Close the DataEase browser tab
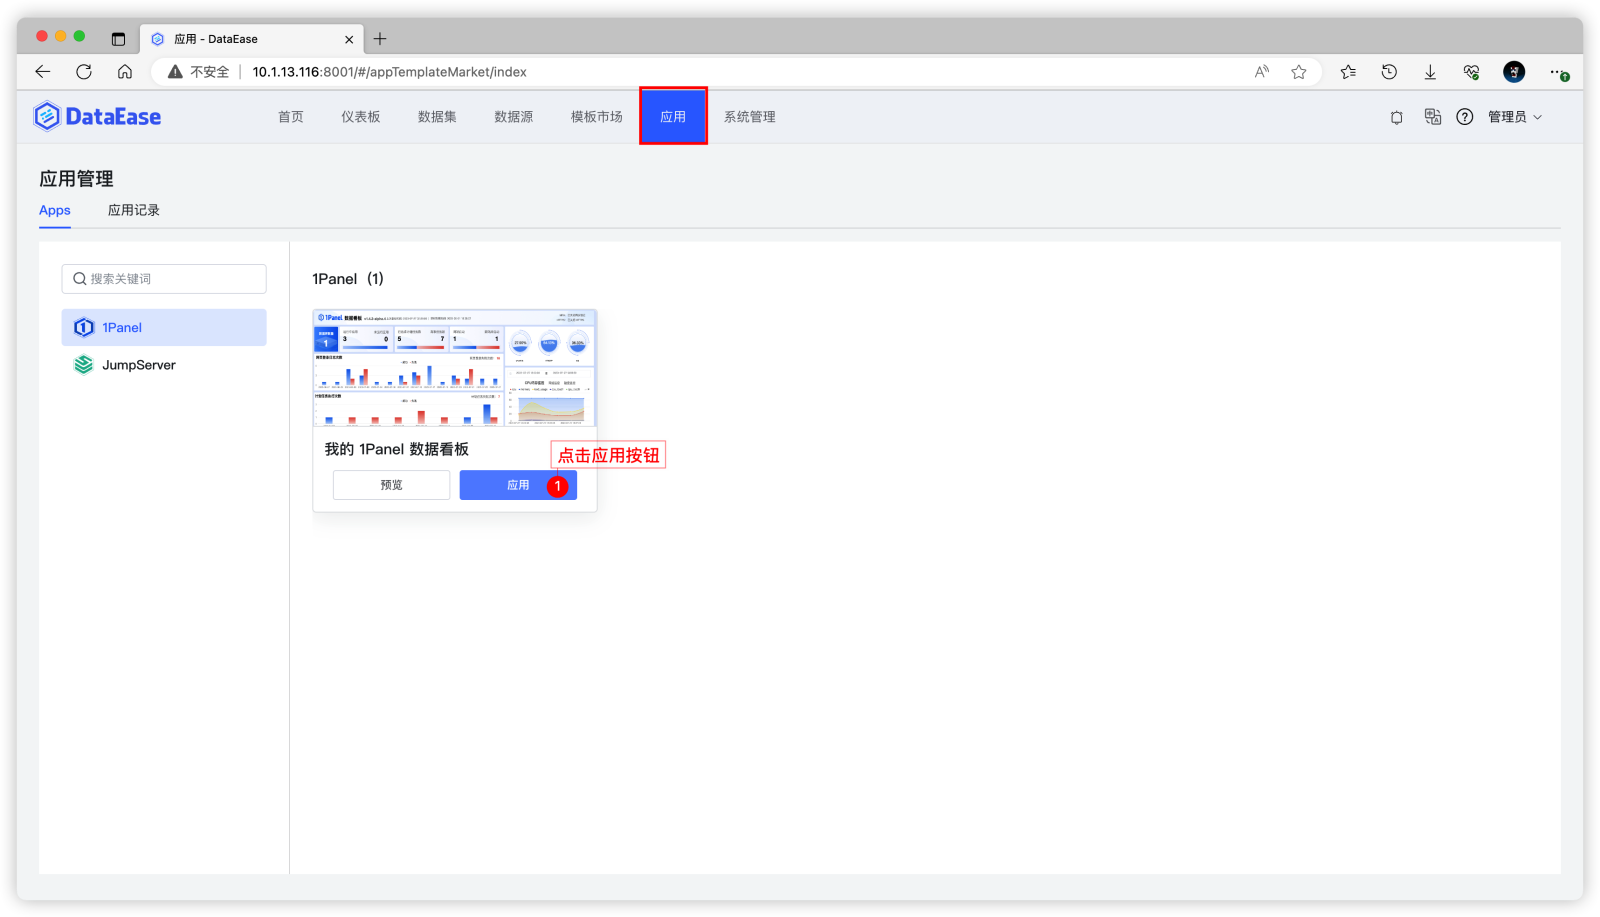 (x=349, y=39)
